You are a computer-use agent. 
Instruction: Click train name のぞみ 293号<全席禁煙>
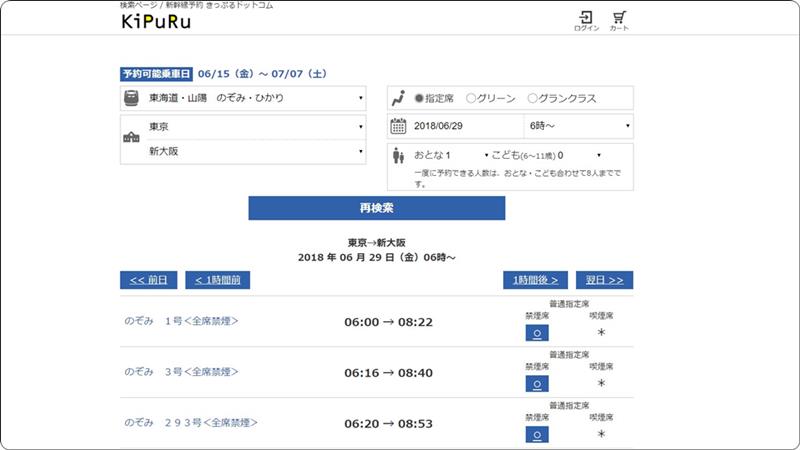click(x=191, y=423)
